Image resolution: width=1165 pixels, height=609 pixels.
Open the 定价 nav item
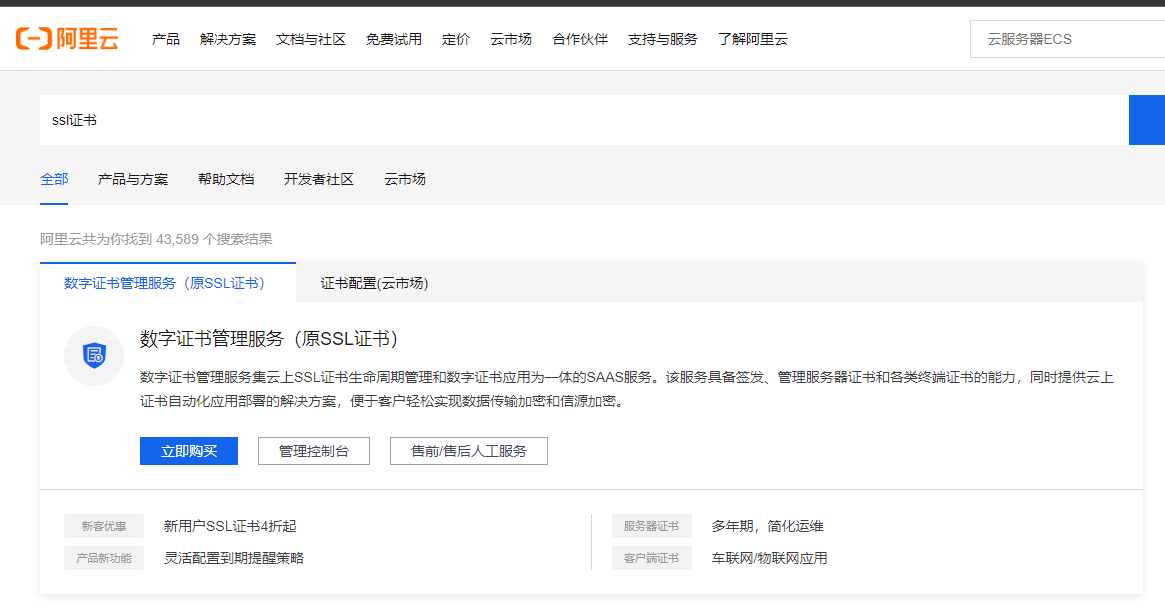pyautogui.click(x=455, y=39)
